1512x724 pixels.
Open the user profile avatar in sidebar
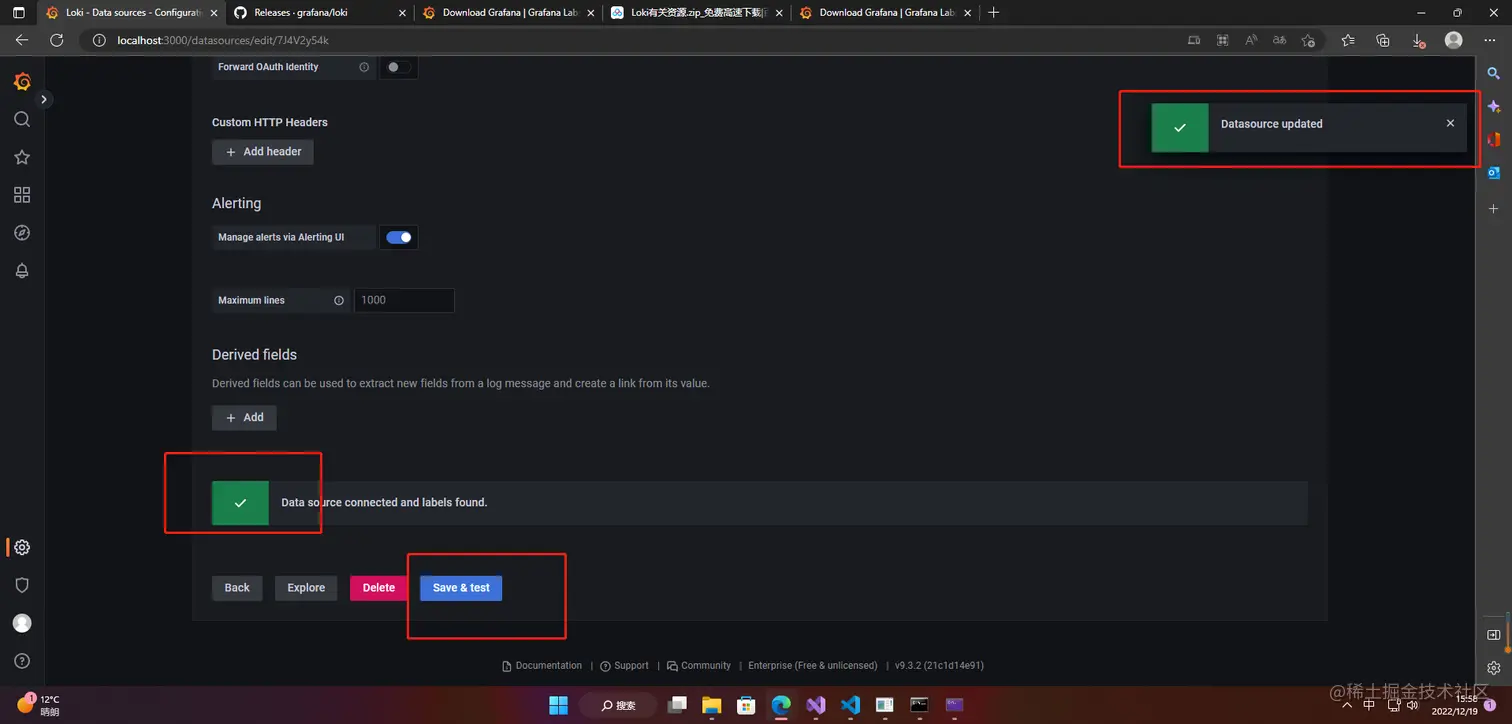22,623
